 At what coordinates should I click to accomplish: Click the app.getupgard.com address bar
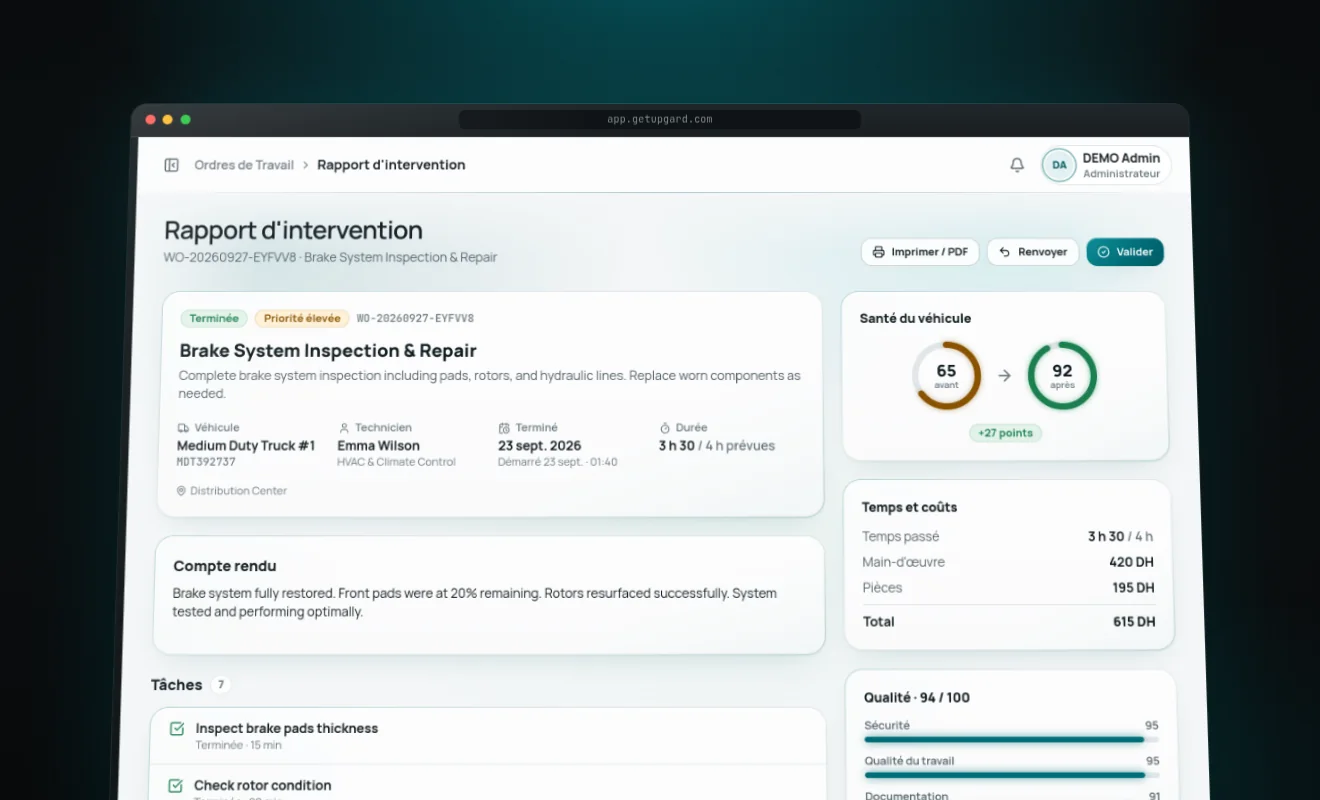(660, 119)
